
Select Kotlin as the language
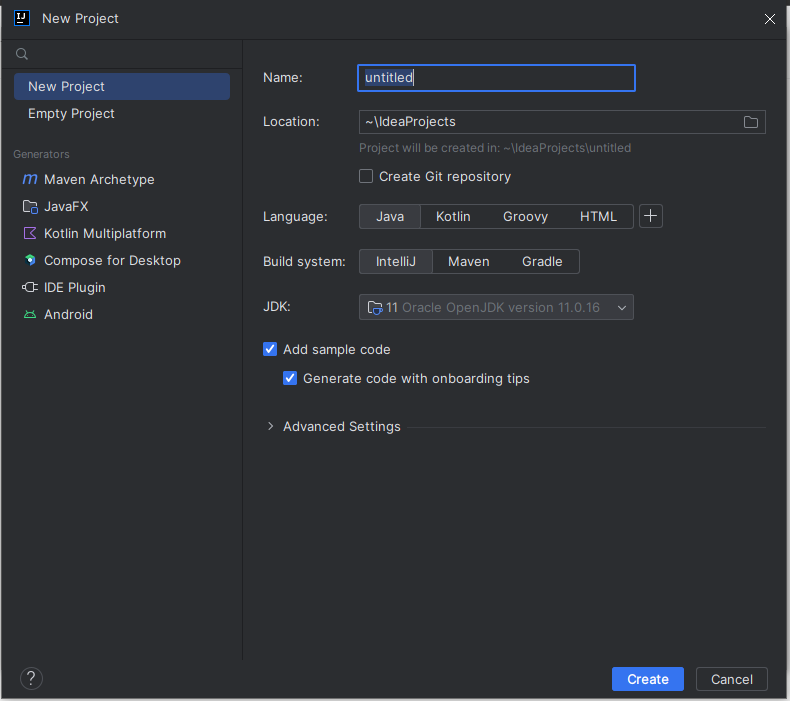click(x=453, y=217)
